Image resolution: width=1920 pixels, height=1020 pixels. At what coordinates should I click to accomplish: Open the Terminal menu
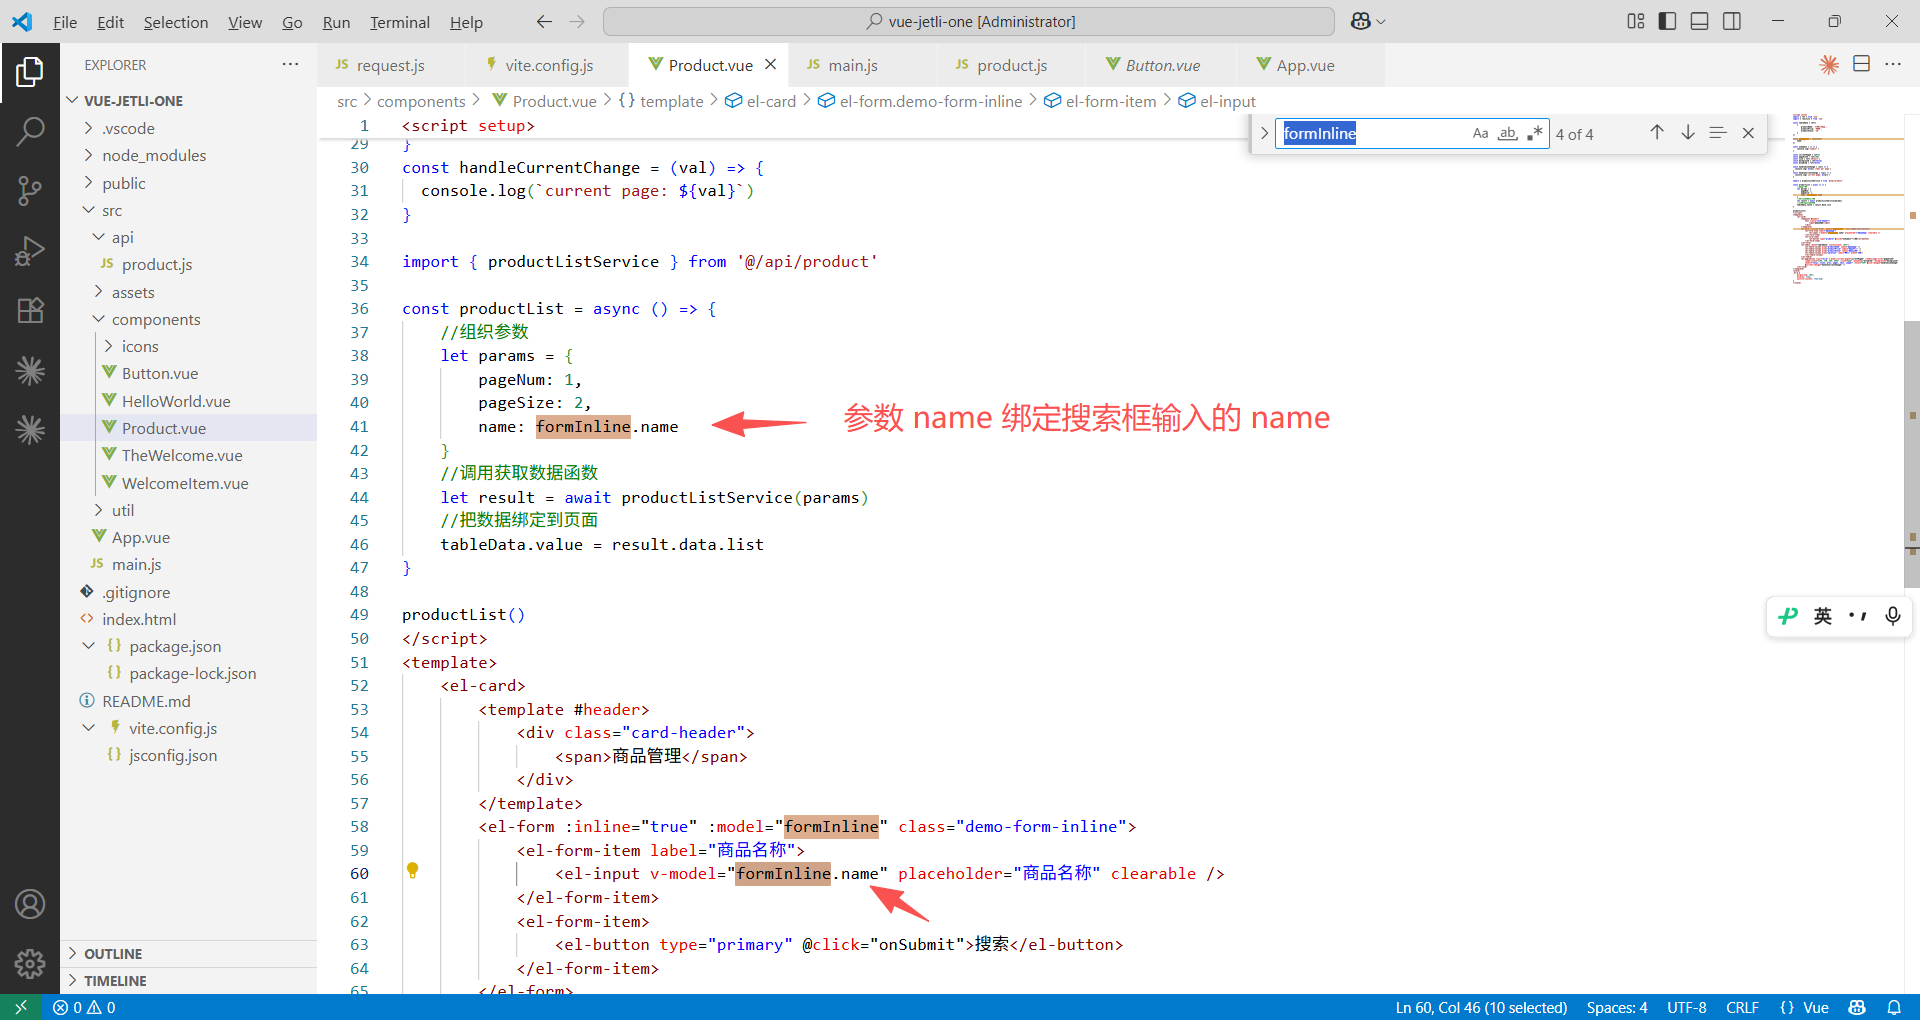pyautogui.click(x=400, y=22)
